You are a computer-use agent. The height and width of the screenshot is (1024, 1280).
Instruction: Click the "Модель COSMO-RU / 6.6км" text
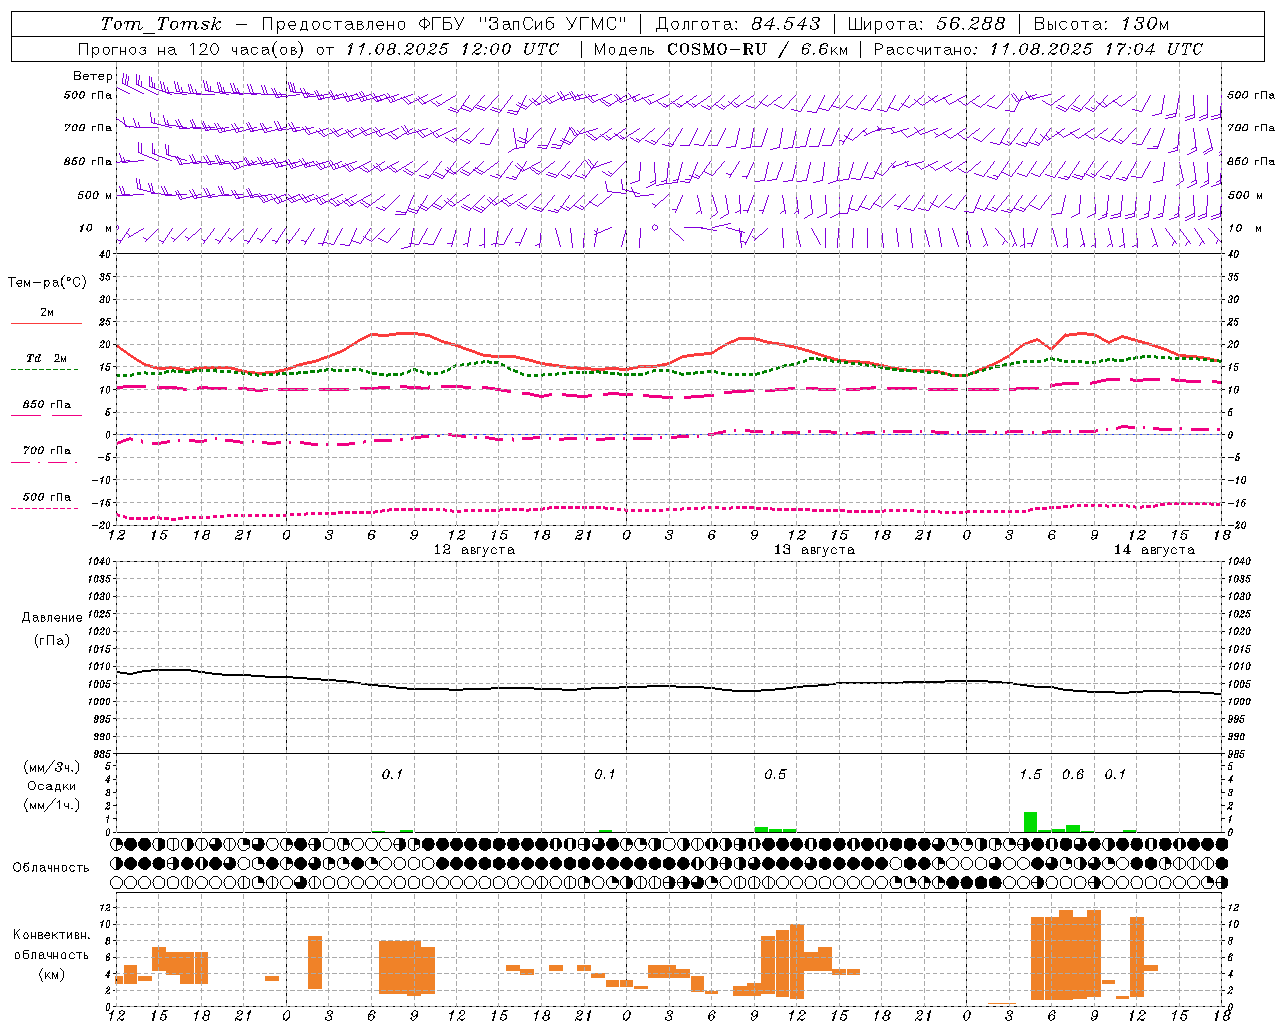tap(721, 49)
